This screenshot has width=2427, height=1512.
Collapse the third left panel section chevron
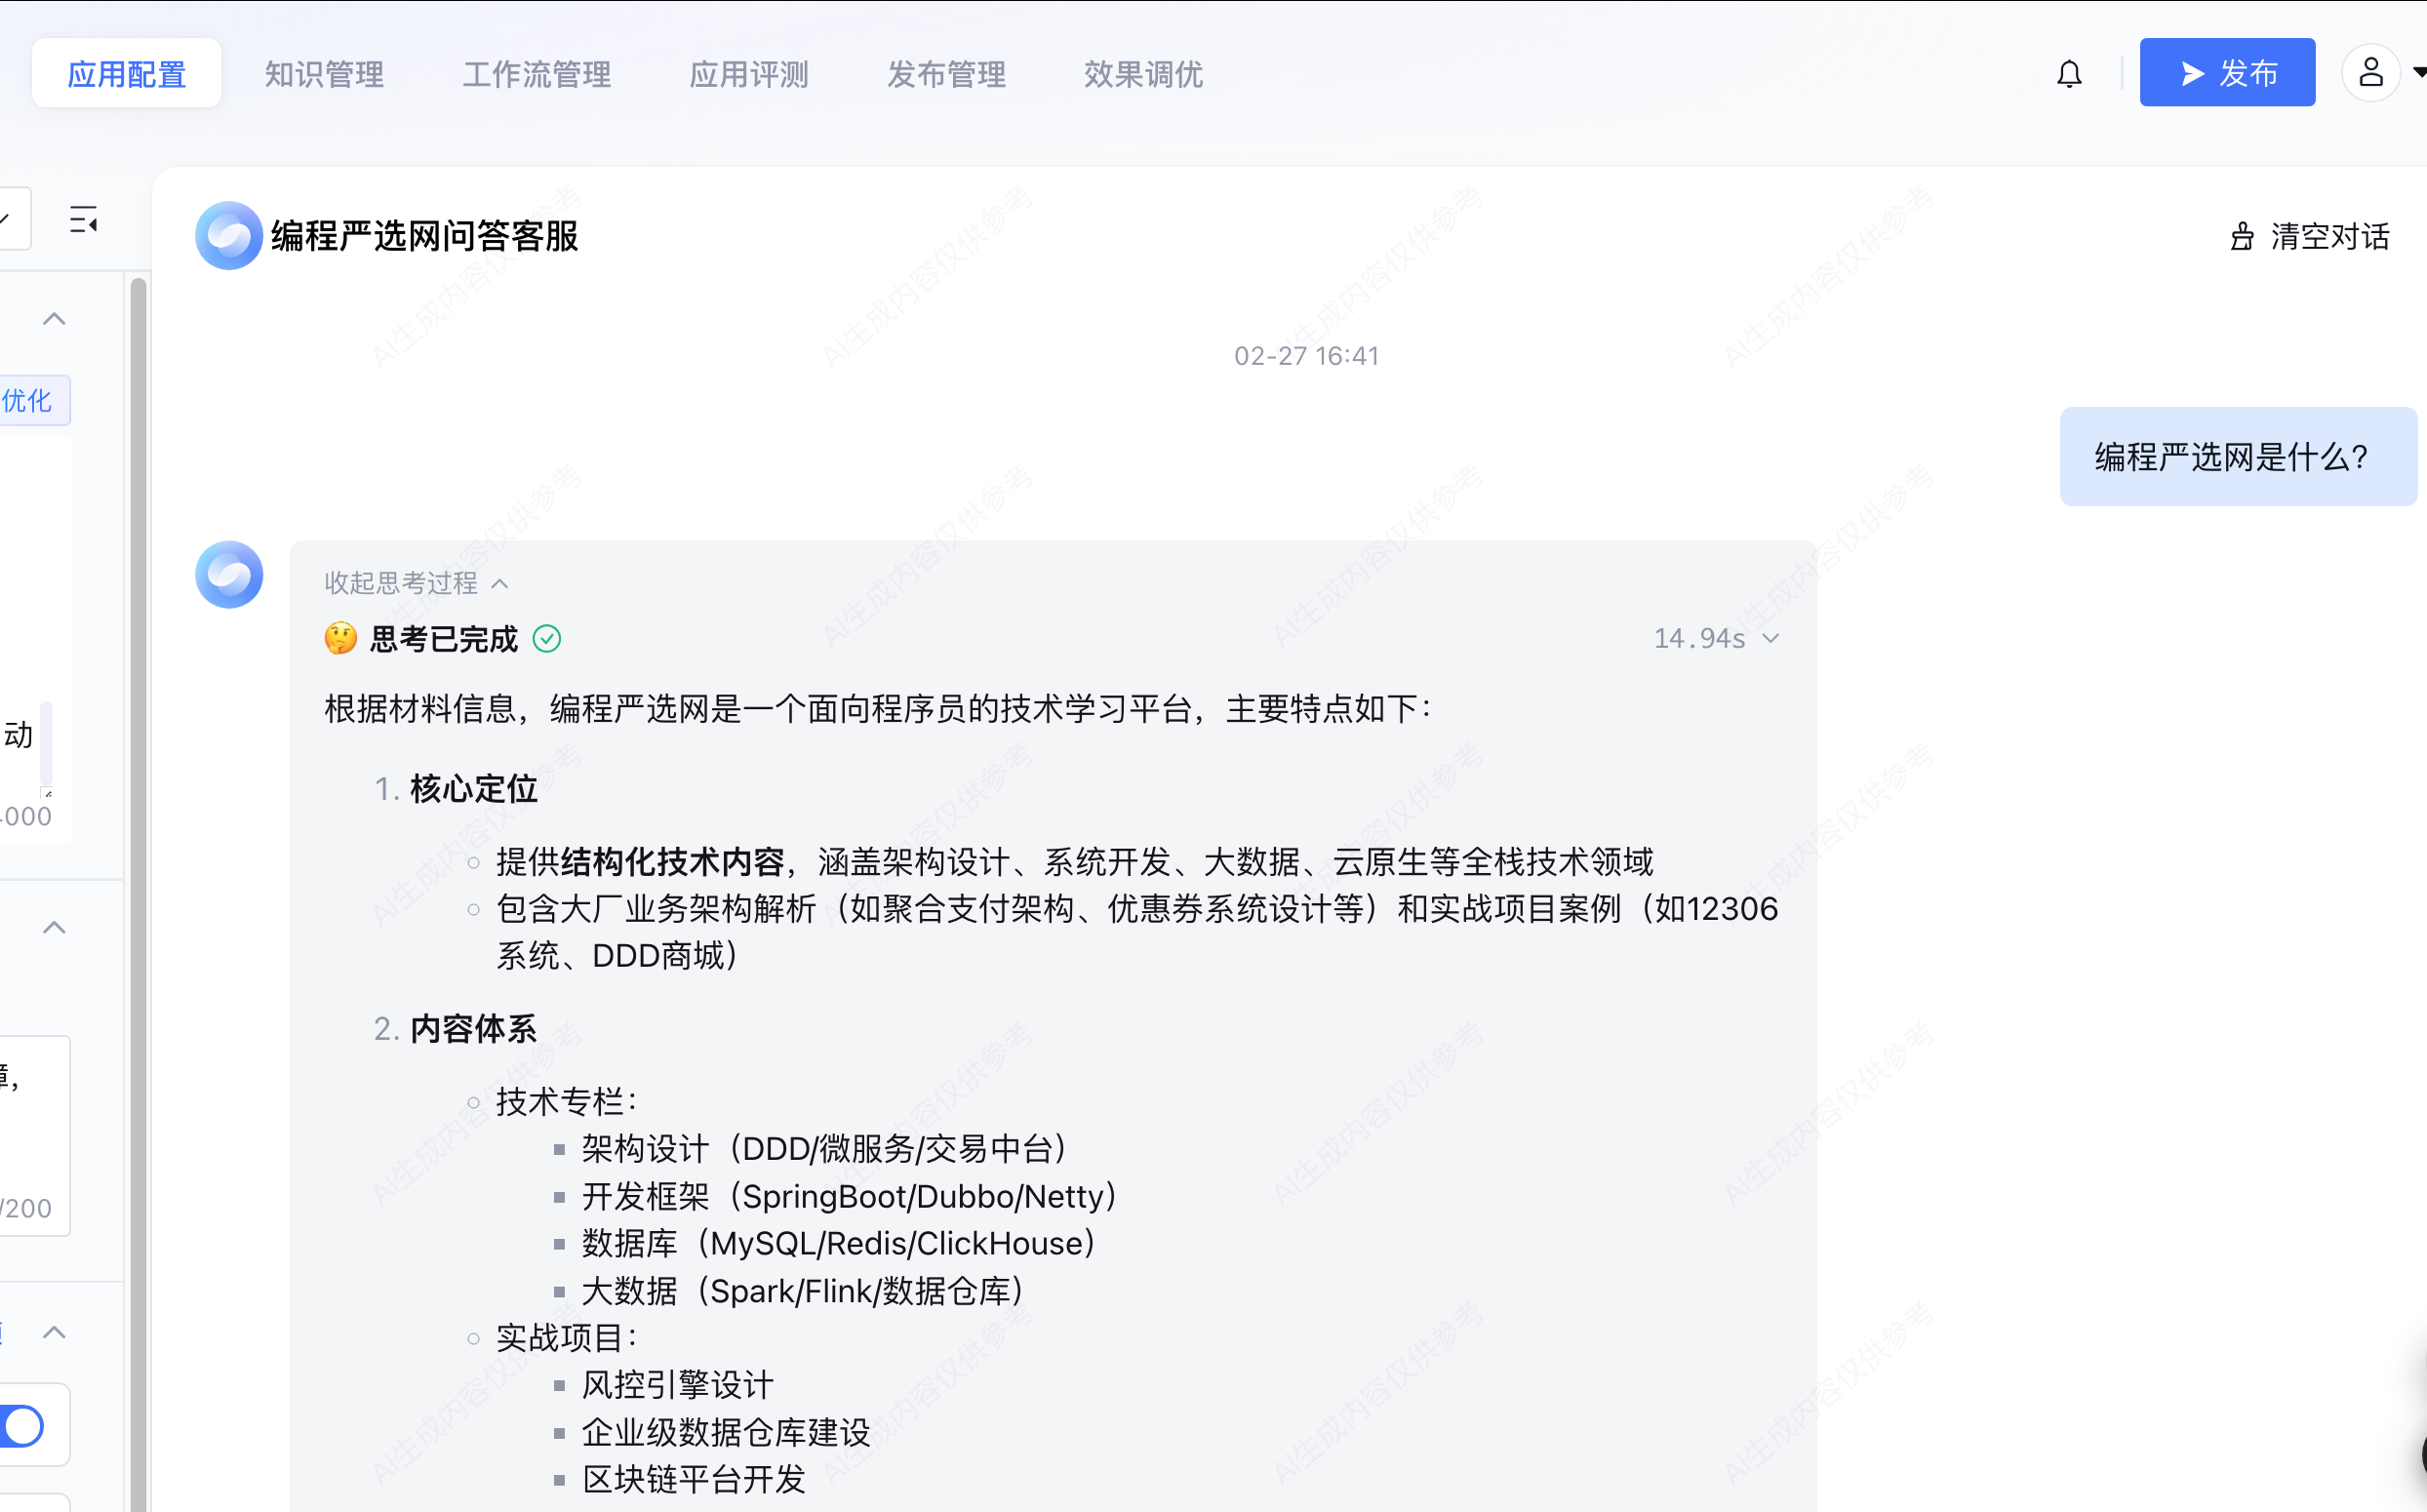[x=54, y=1333]
